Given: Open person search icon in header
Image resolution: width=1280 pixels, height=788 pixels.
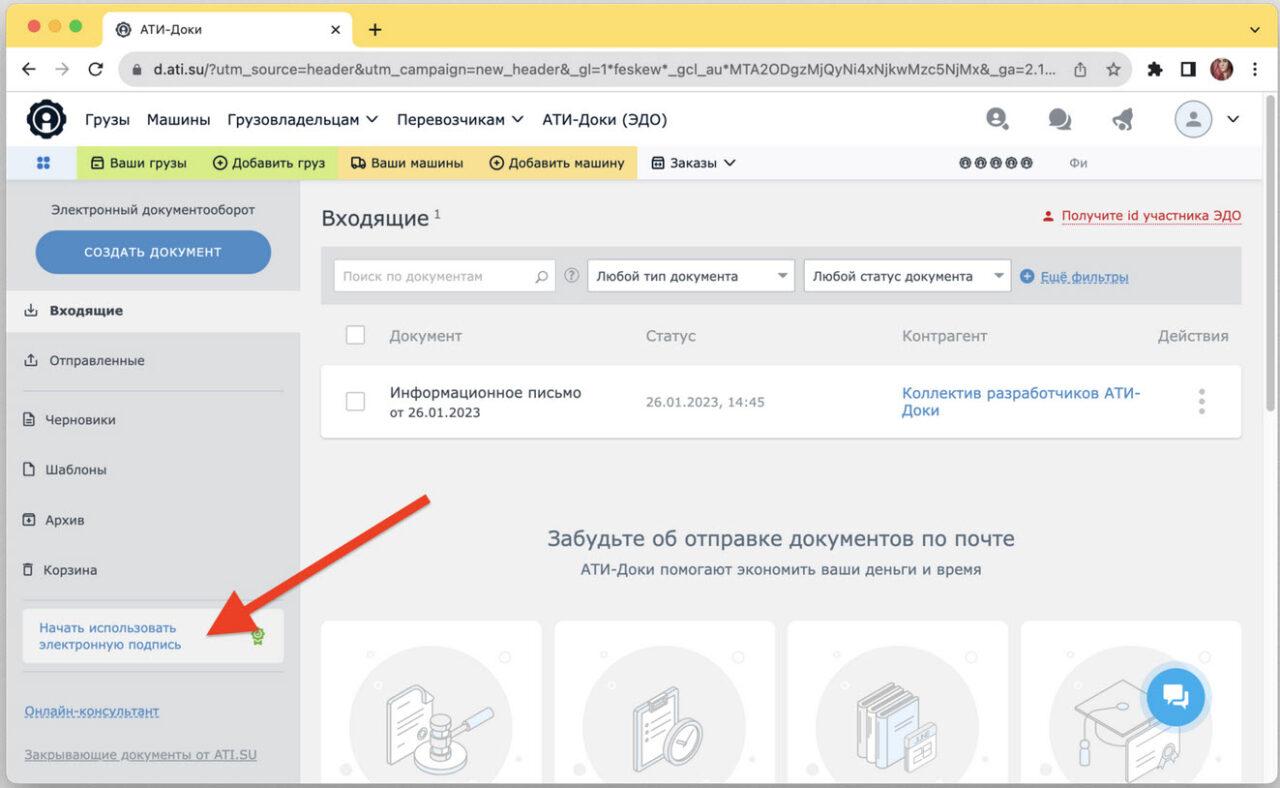Looking at the screenshot, I should click(997, 119).
